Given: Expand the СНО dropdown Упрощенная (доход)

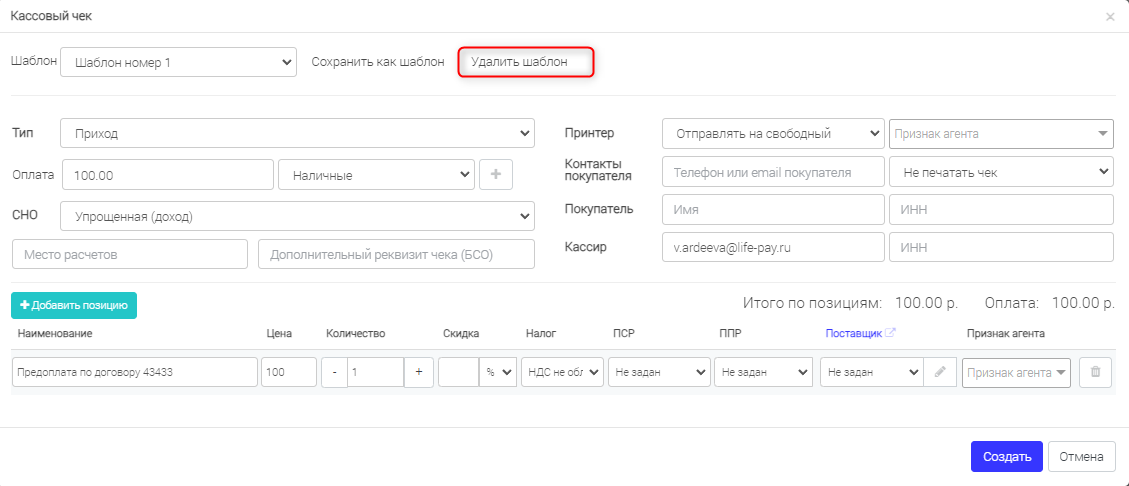Looking at the screenshot, I should click(298, 216).
